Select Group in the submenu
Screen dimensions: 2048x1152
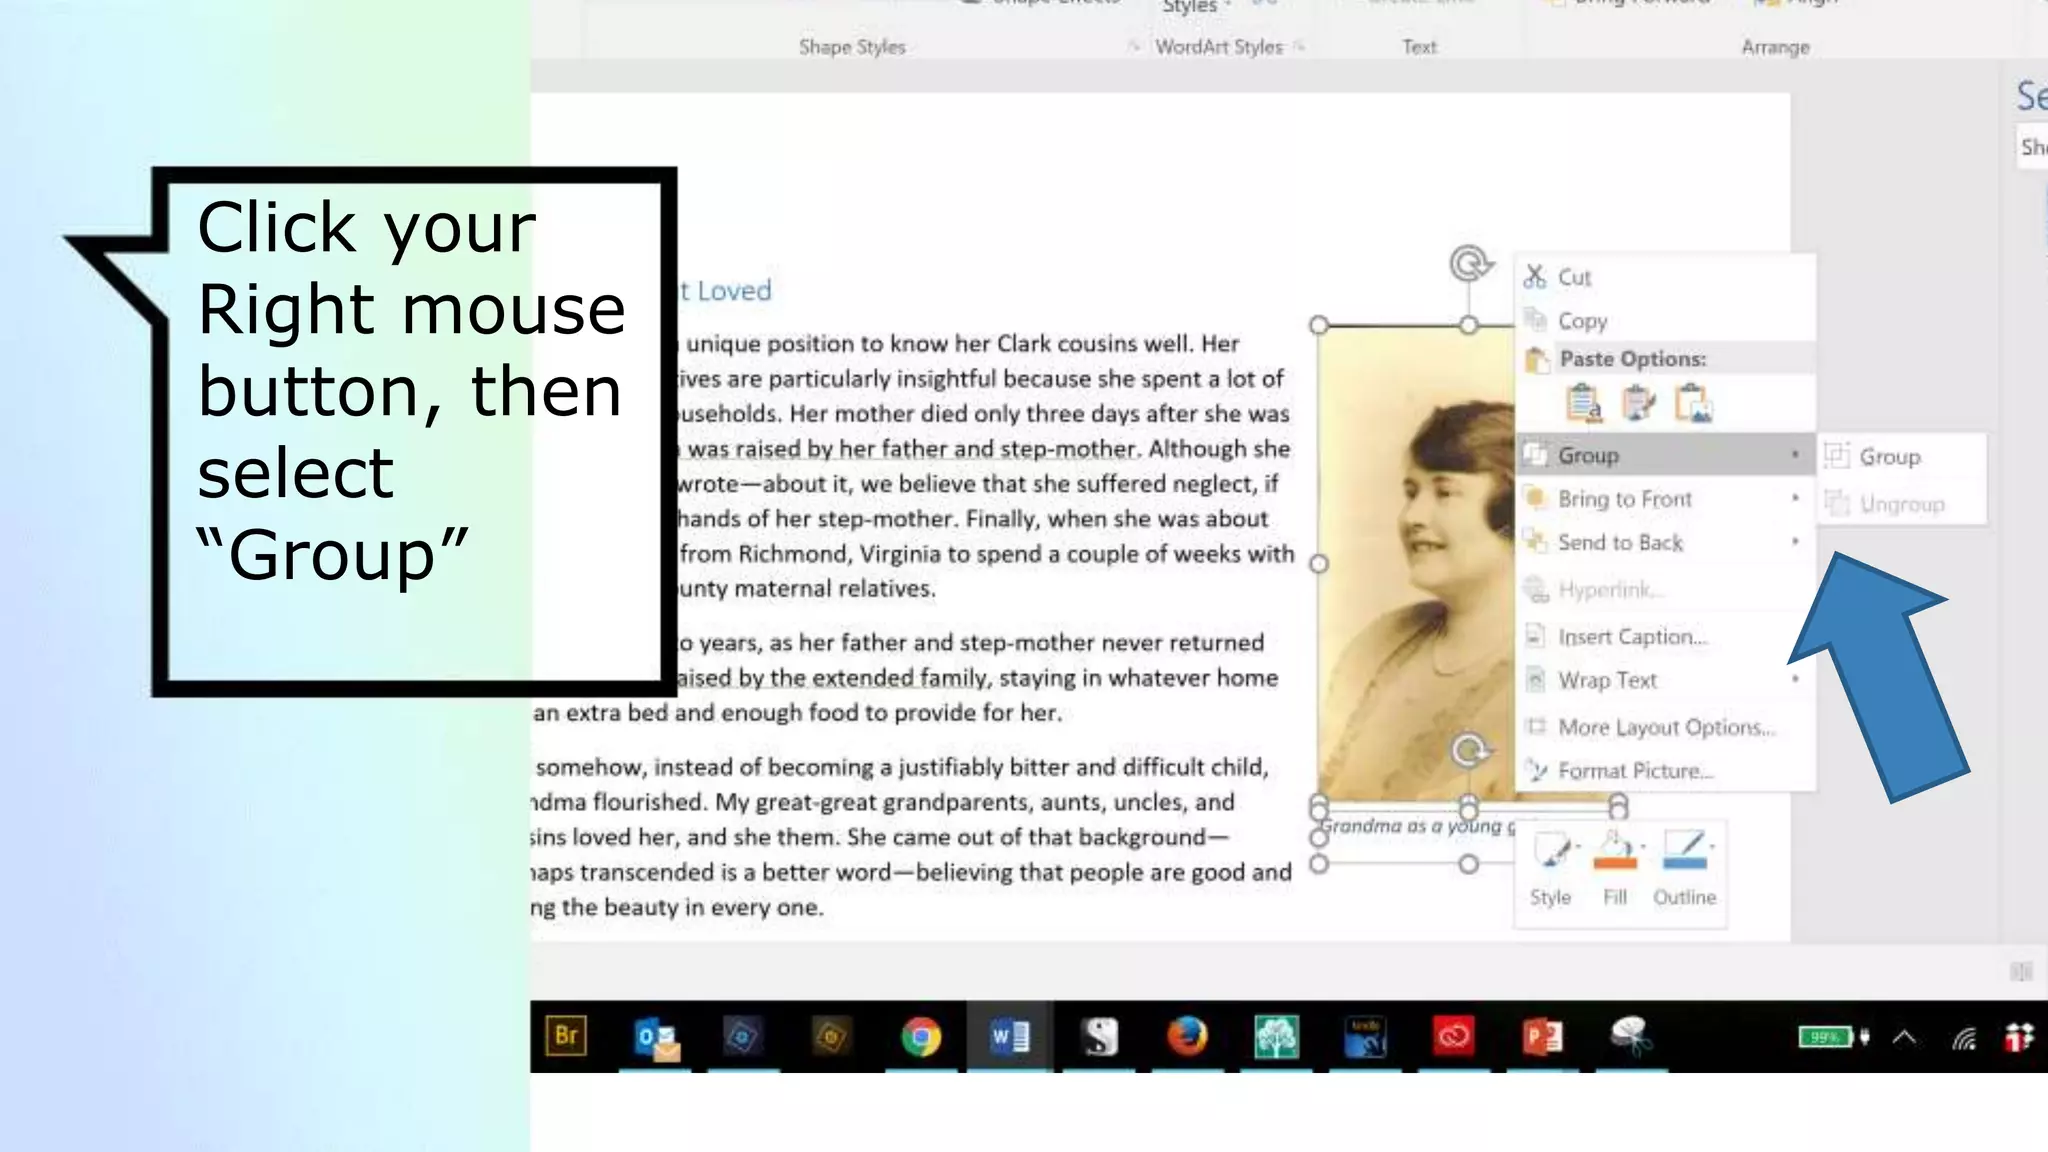pyautogui.click(x=1889, y=457)
